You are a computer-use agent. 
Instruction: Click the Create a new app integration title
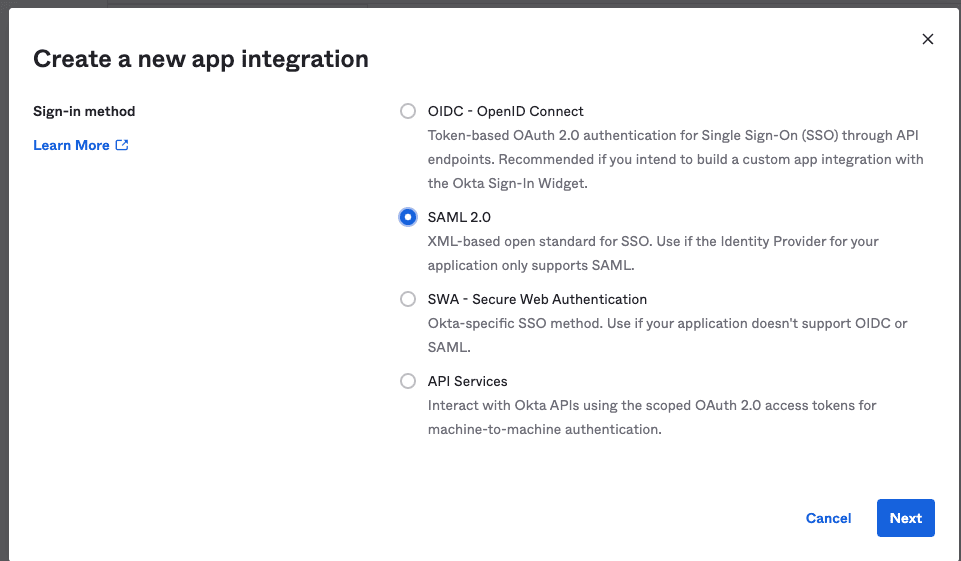click(201, 59)
